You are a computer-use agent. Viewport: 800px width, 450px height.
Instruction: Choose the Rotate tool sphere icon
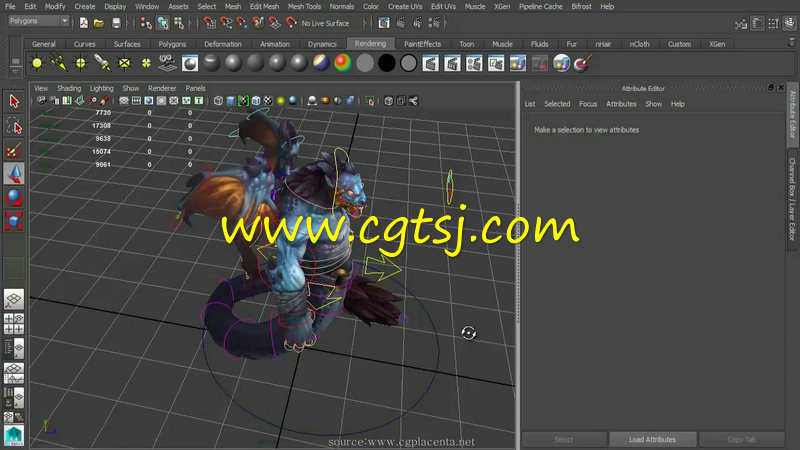pyautogui.click(x=14, y=197)
